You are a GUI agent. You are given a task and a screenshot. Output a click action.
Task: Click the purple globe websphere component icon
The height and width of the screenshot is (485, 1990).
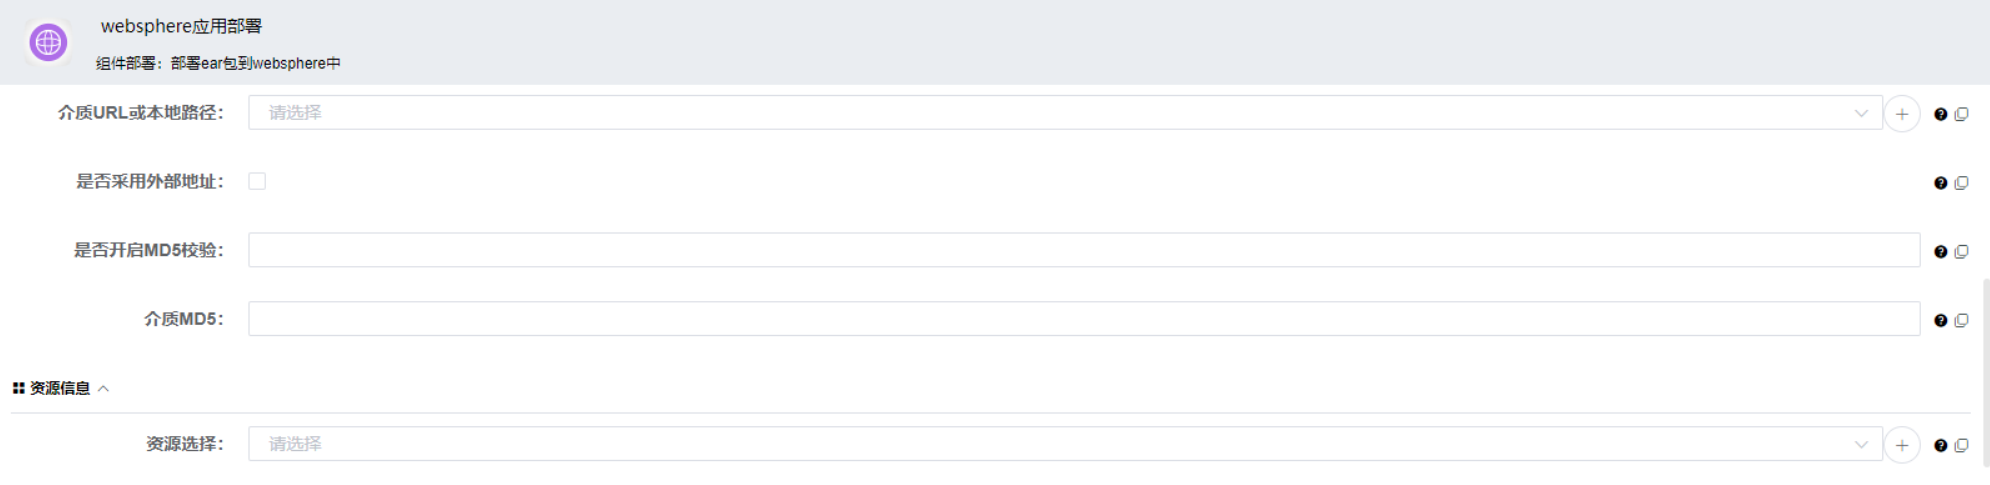tap(48, 42)
